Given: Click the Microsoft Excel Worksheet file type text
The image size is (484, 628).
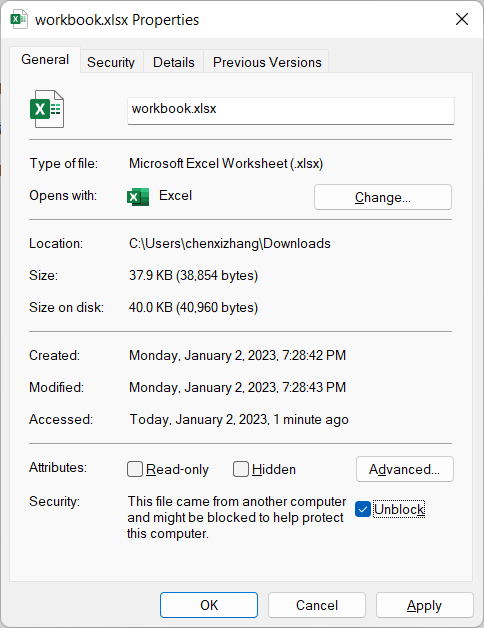Looking at the screenshot, I should point(226,163).
